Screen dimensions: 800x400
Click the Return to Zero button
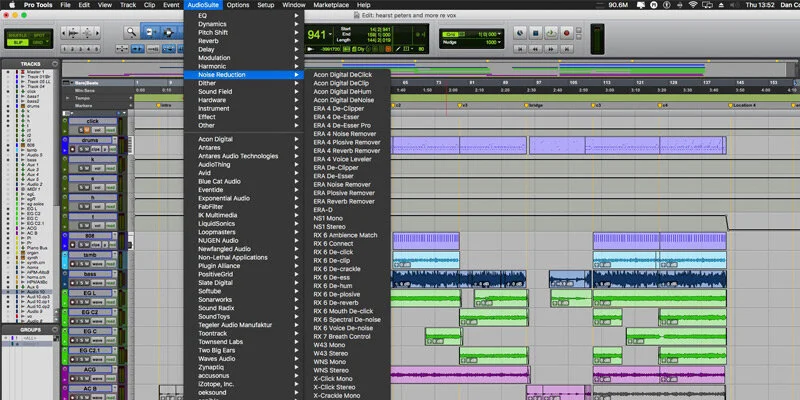click(520, 49)
